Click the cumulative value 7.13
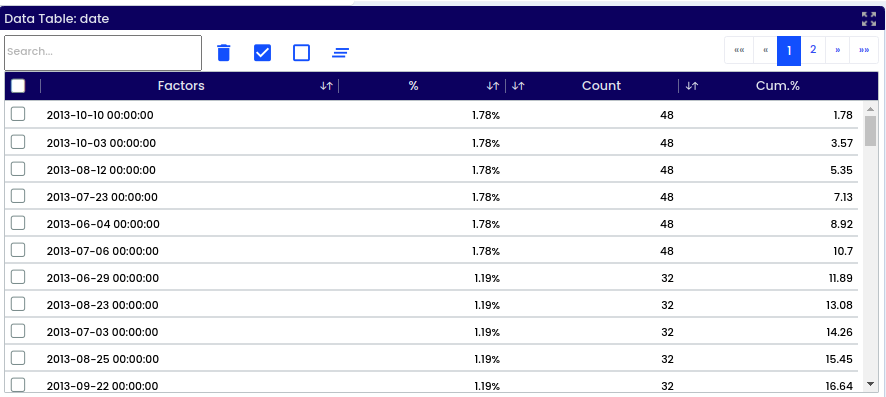The height and width of the screenshot is (397, 886). coord(842,197)
